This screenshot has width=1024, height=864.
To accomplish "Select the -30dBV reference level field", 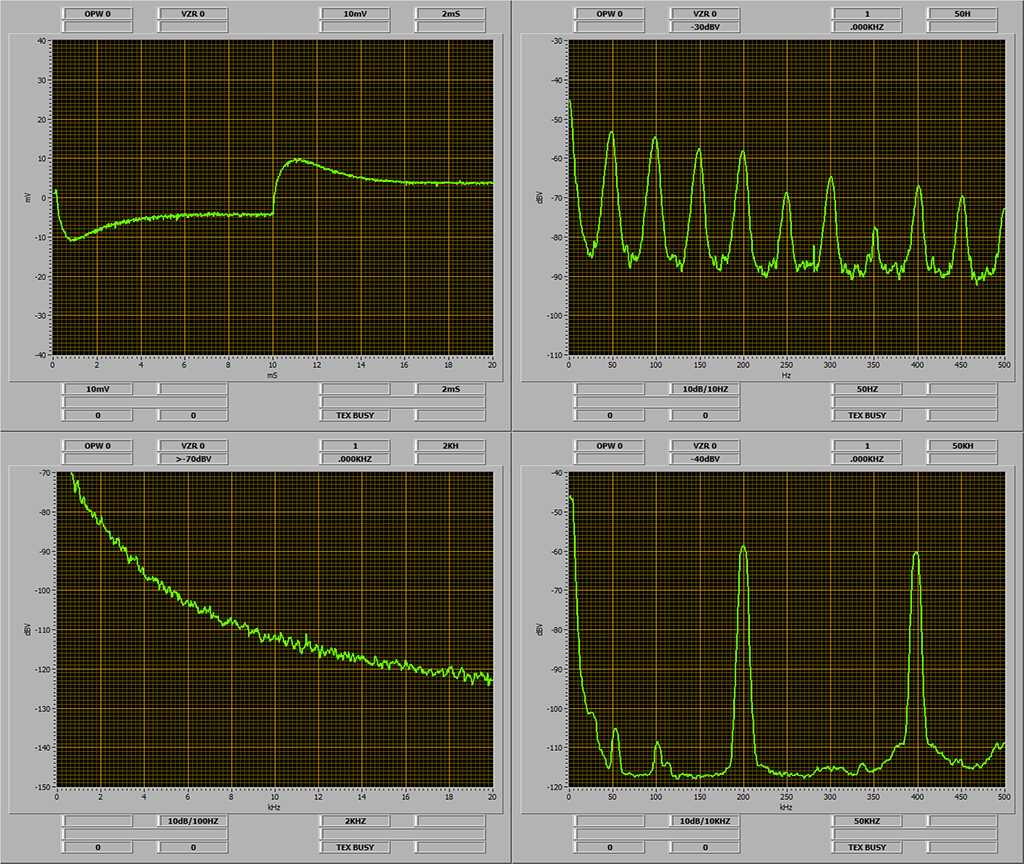I will 706,27.
